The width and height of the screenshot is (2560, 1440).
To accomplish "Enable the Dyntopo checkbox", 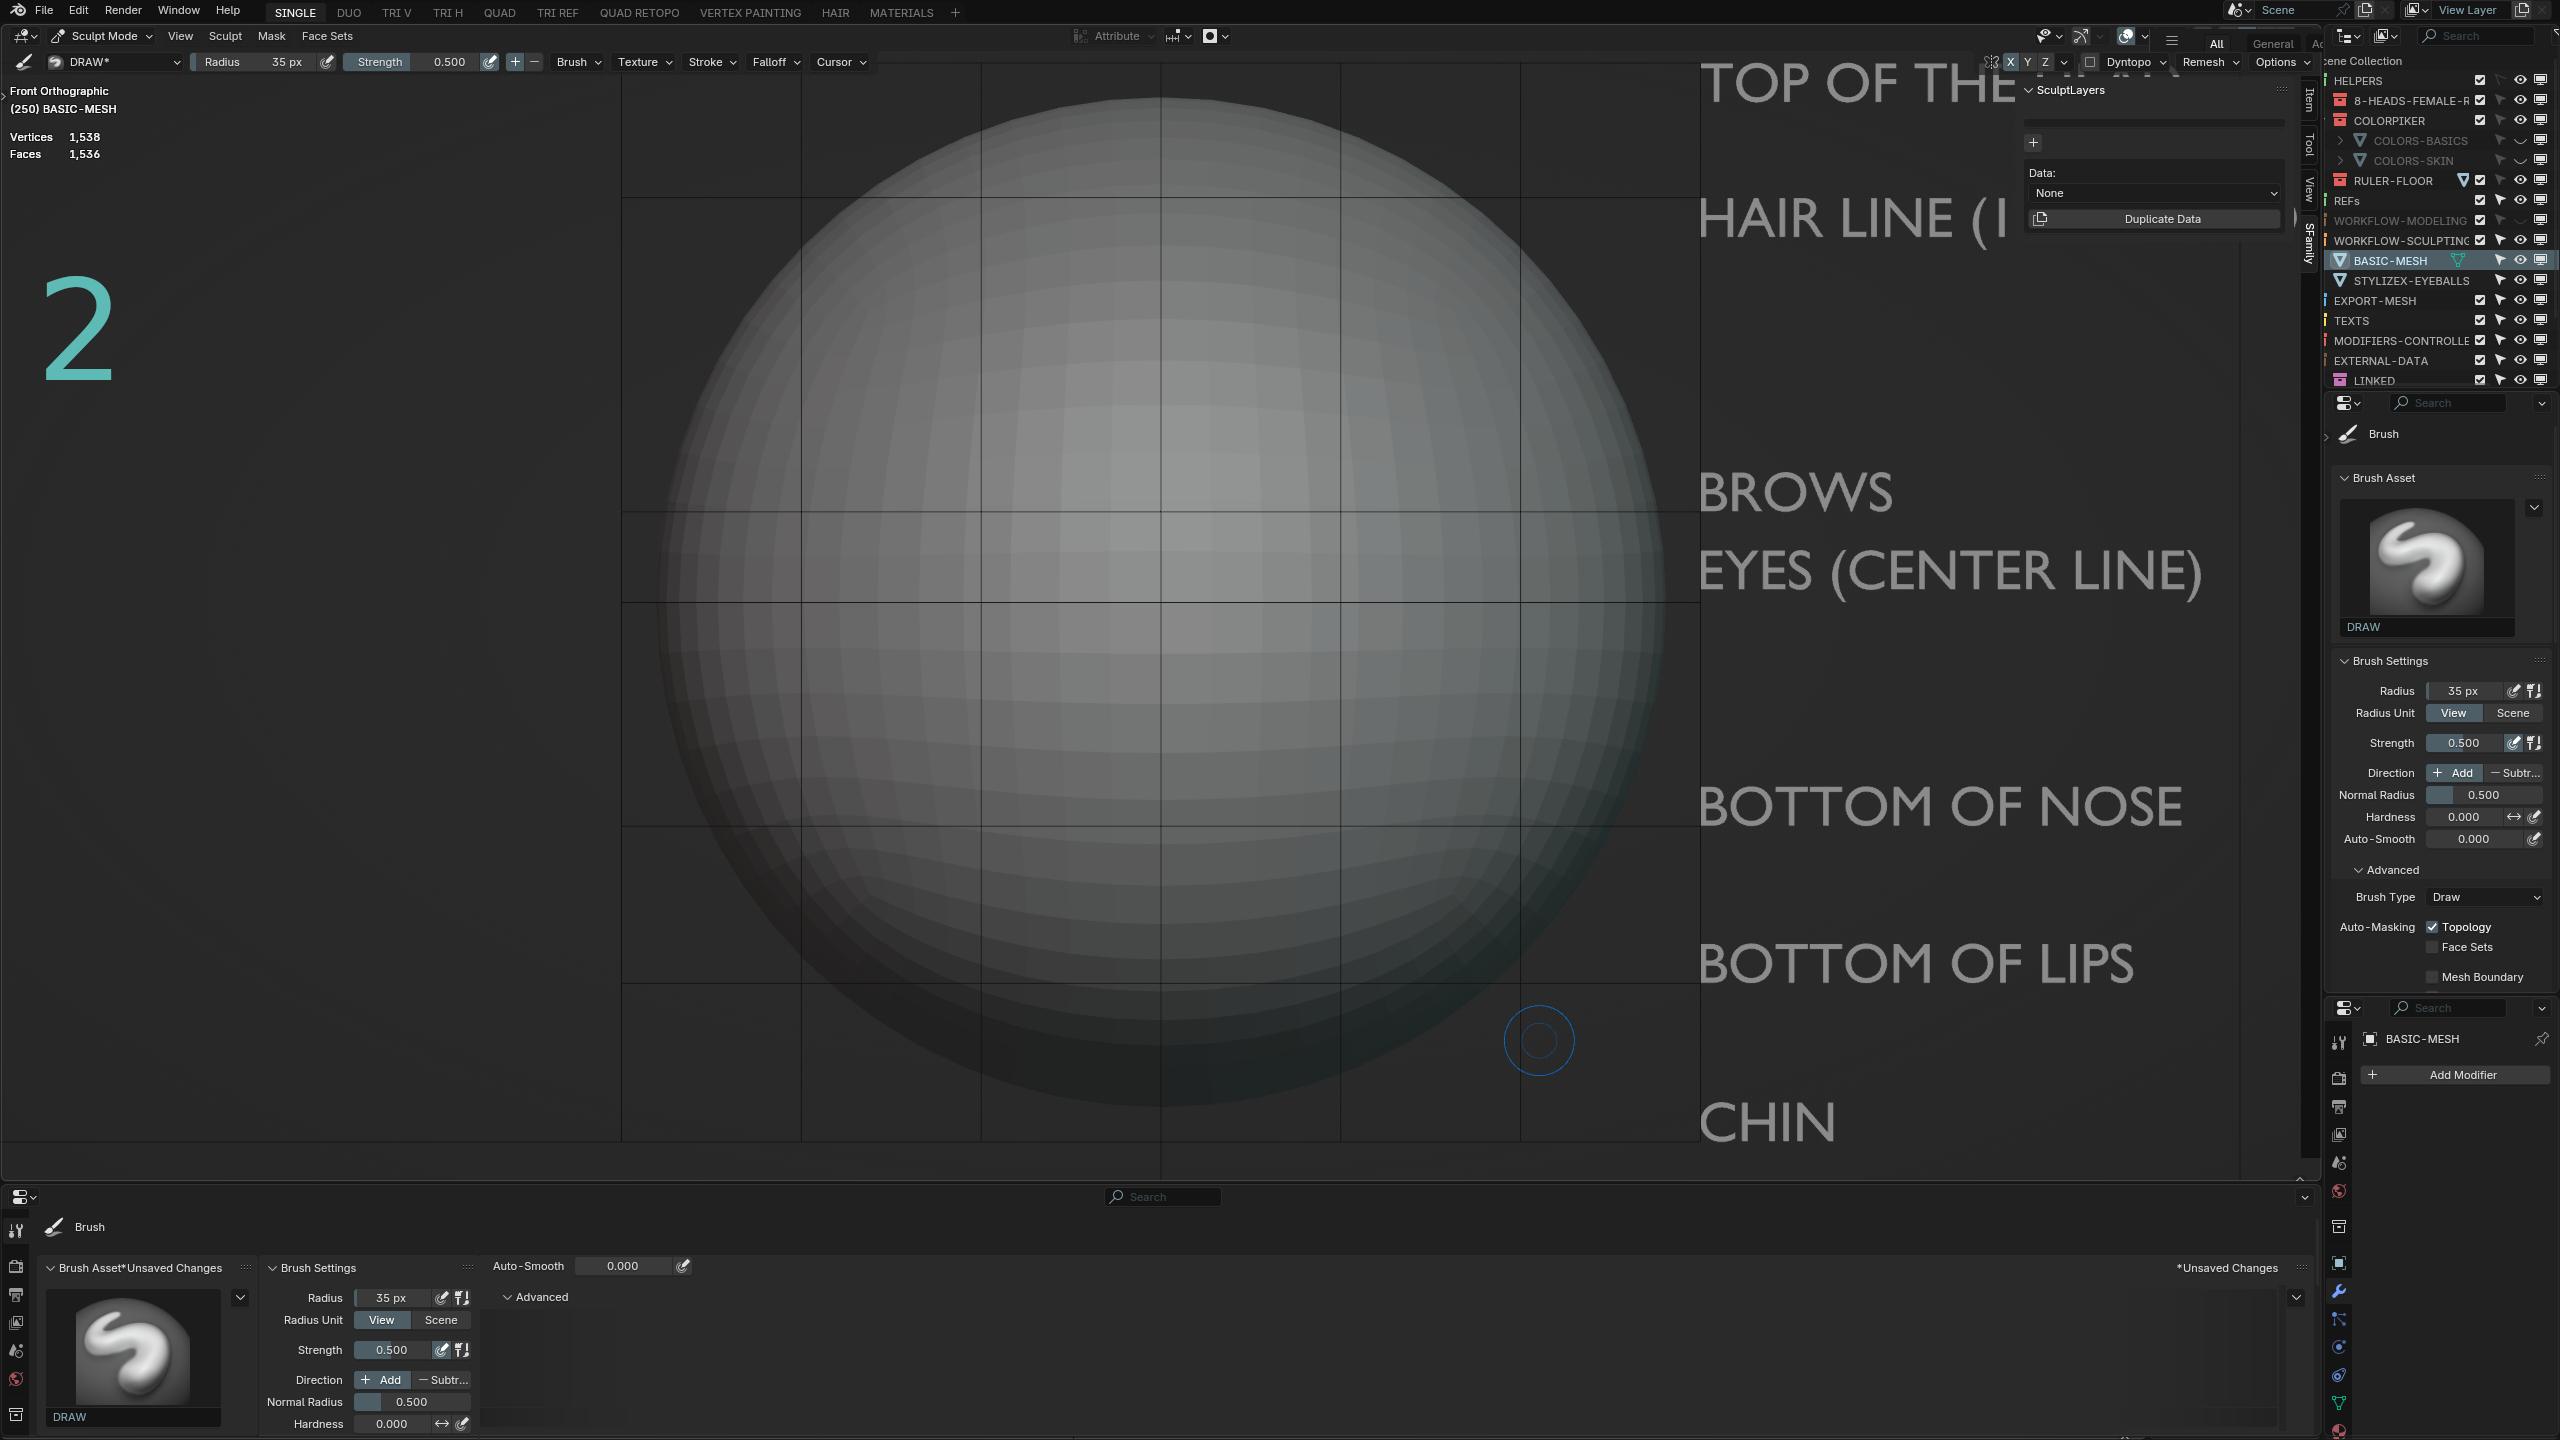I will click(x=2090, y=62).
